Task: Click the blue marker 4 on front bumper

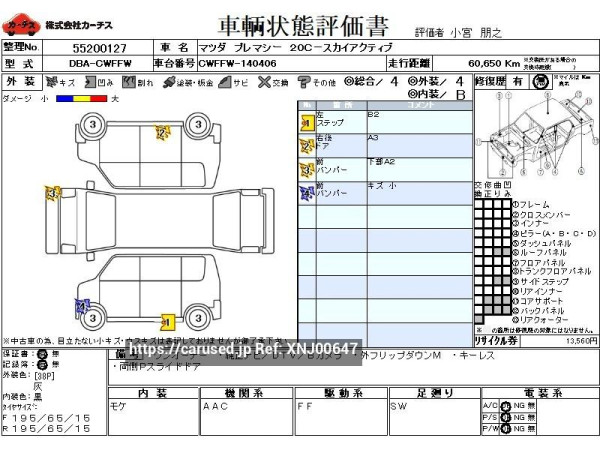Action: pos(81,305)
